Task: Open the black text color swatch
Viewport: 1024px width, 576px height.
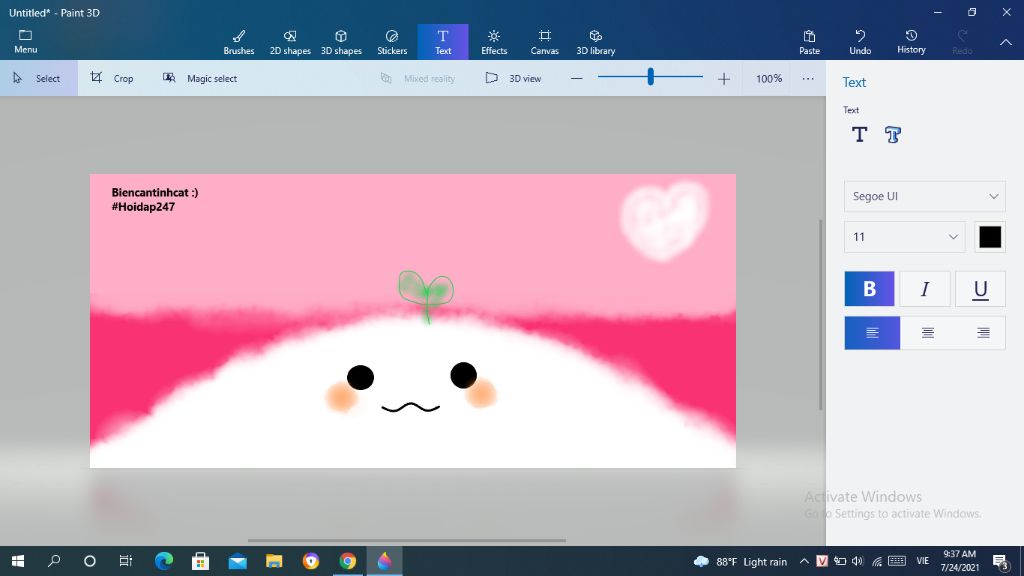Action: pyautogui.click(x=989, y=236)
